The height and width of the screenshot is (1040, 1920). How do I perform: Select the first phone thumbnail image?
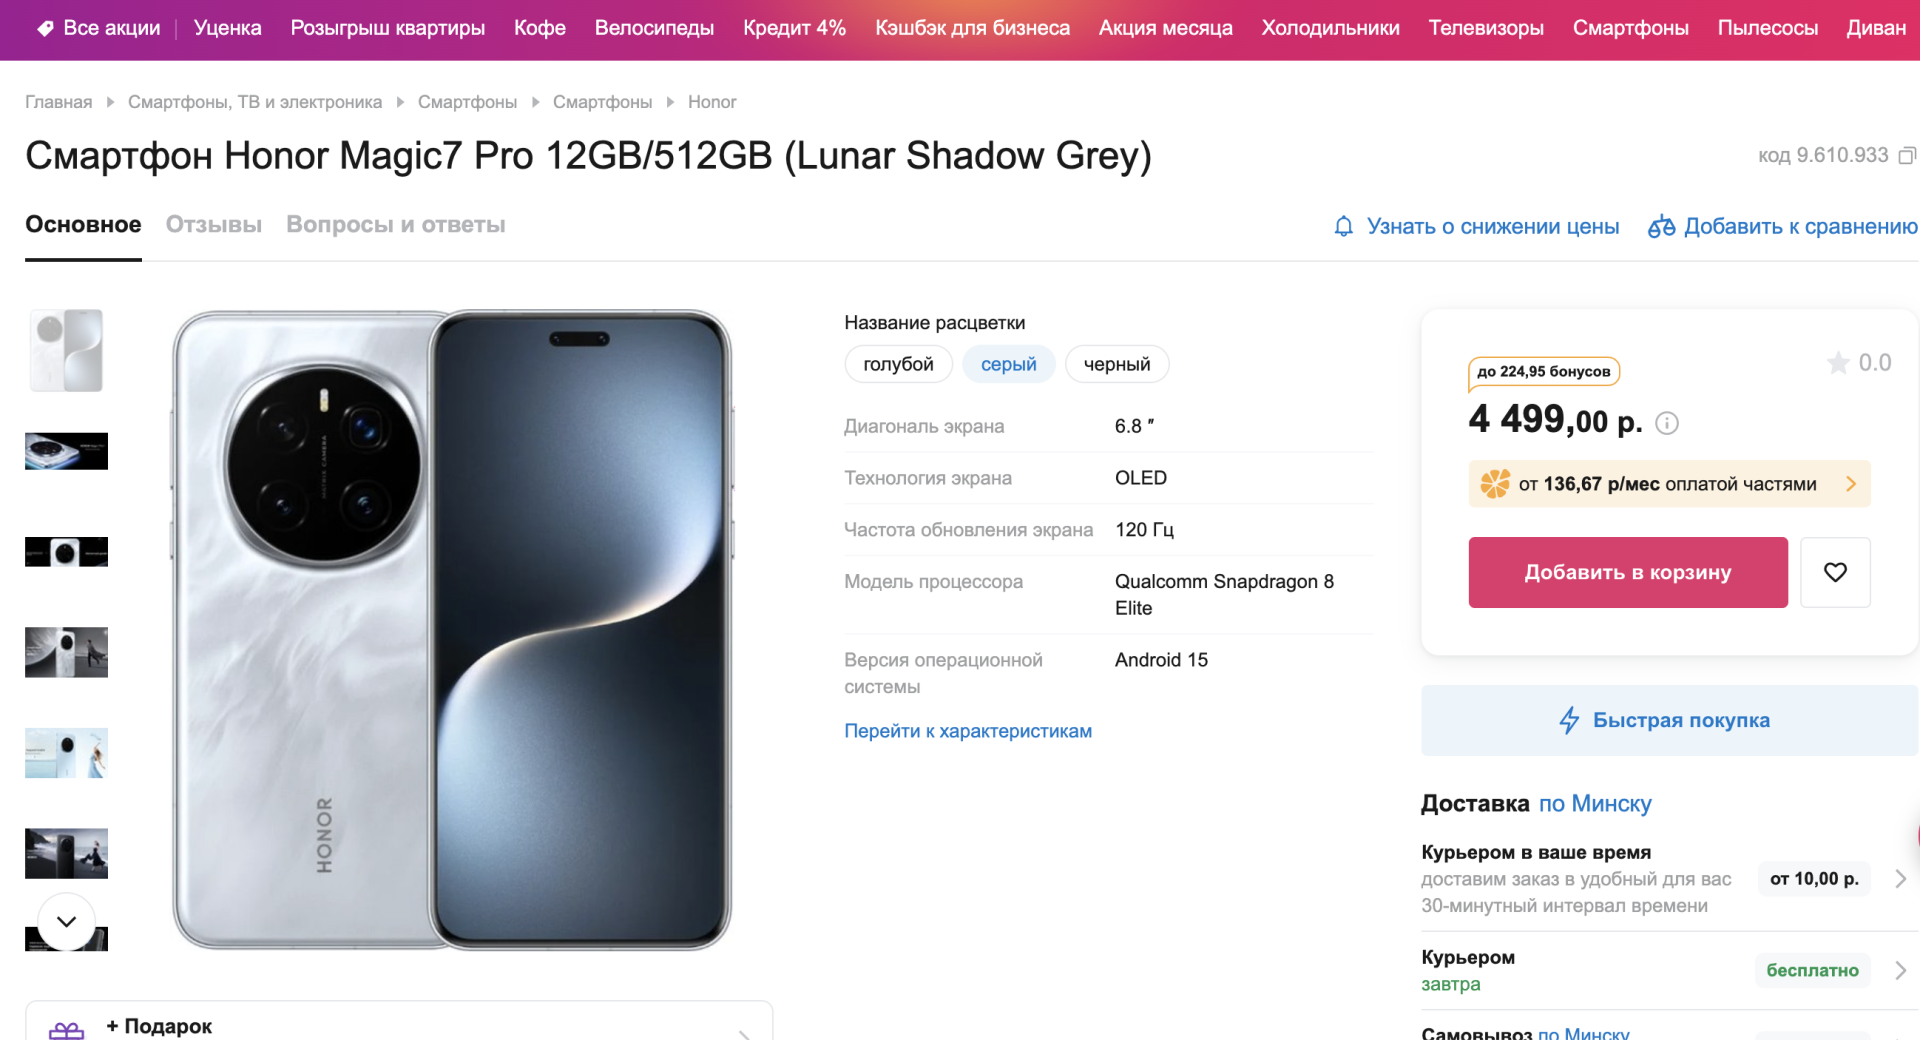[x=66, y=350]
